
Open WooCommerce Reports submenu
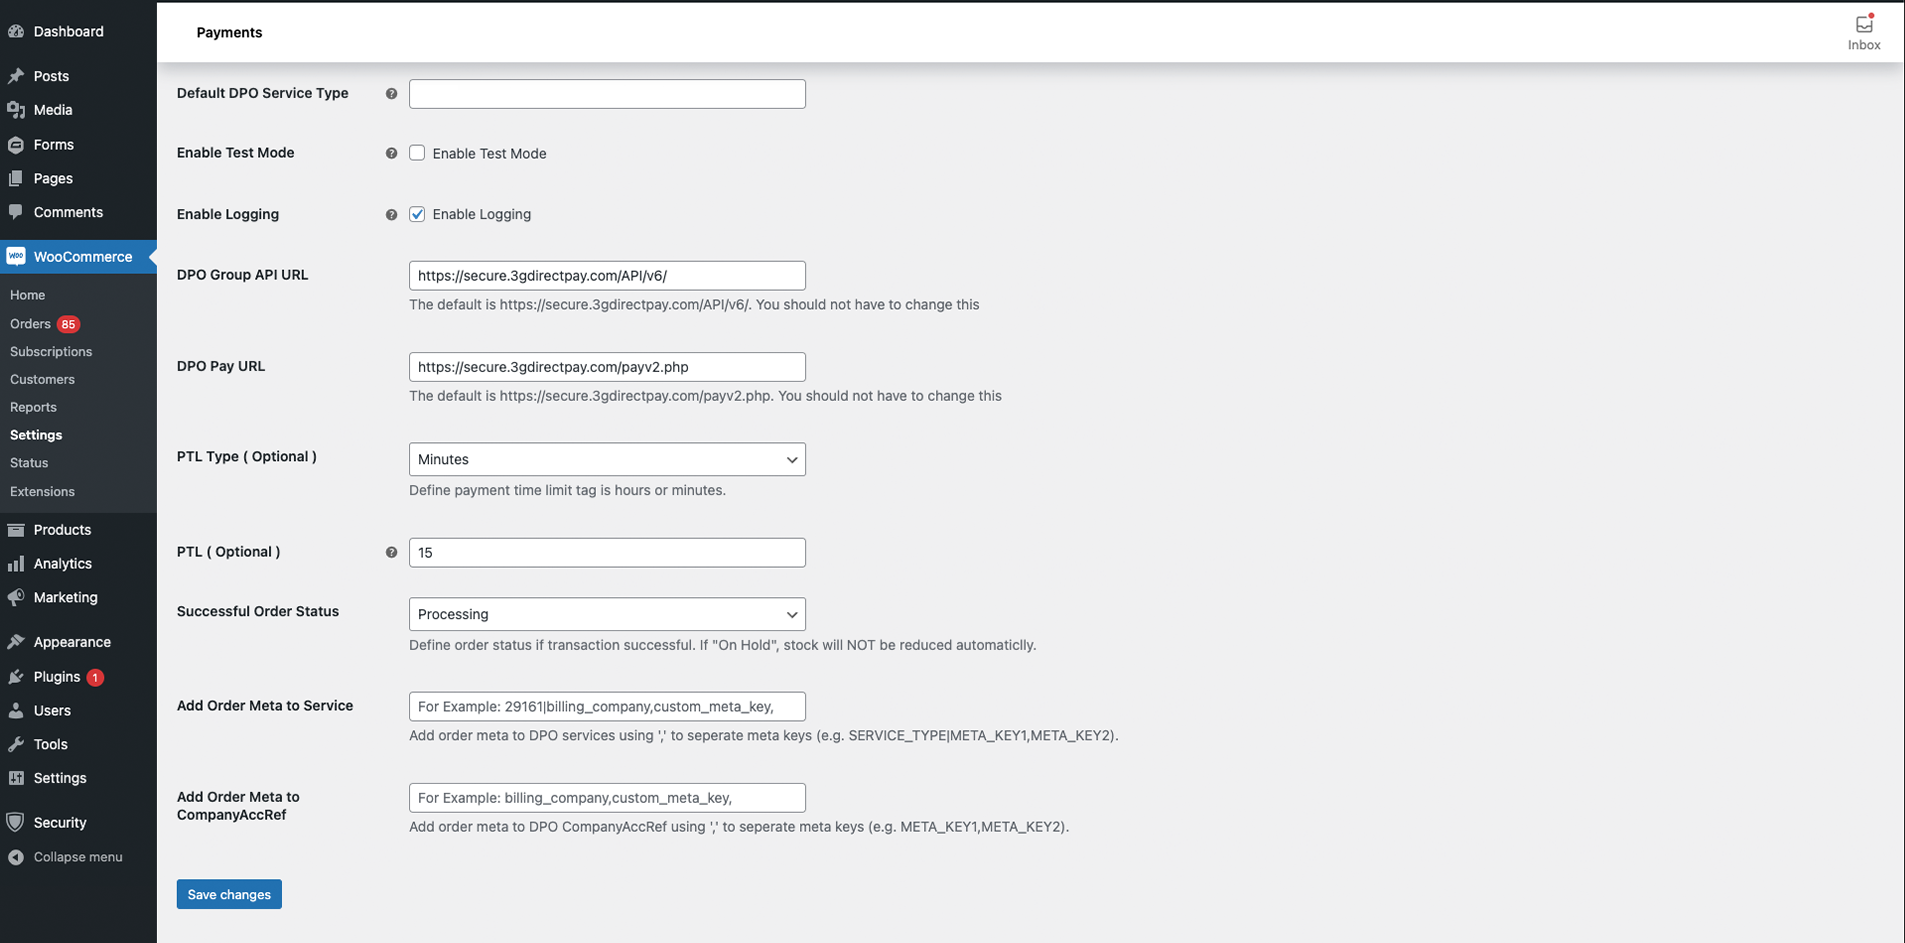click(33, 408)
